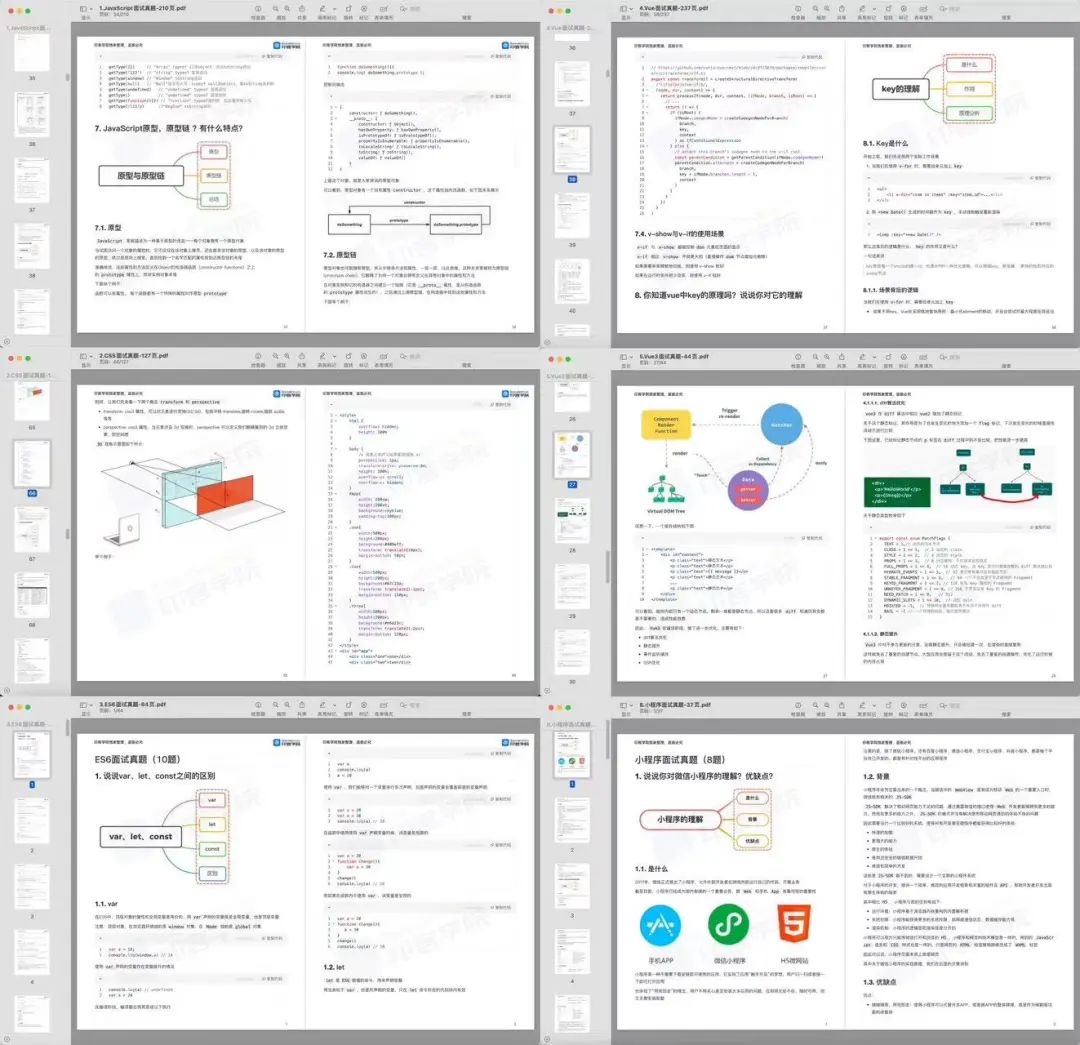Image resolution: width=1080 pixels, height=1045 pixels.
Task: Use the highlight pen in the 6.小程序 PDF window
Action: point(862,705)
